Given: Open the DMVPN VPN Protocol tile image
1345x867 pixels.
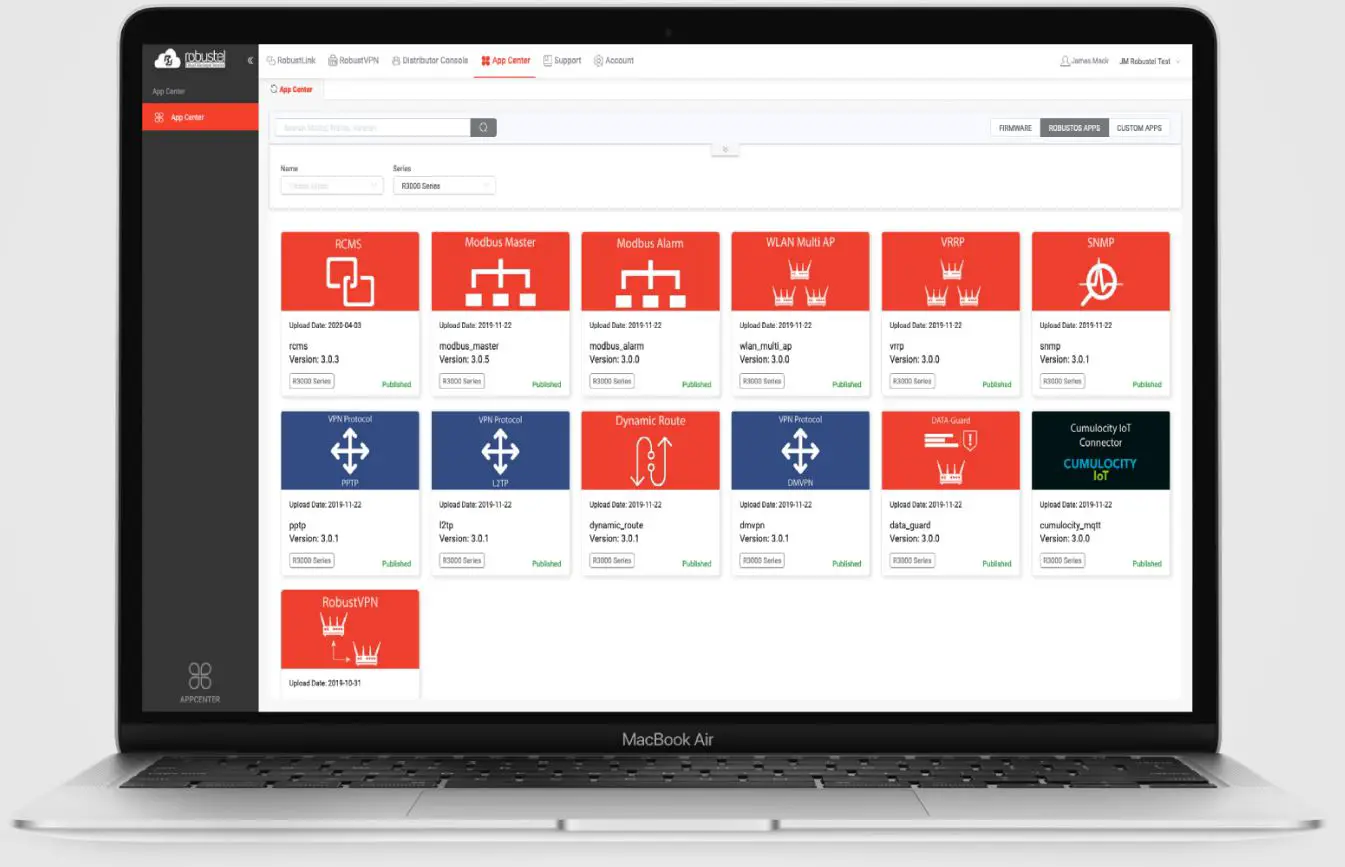Looking at the screenshot, I should click(800, 450).
